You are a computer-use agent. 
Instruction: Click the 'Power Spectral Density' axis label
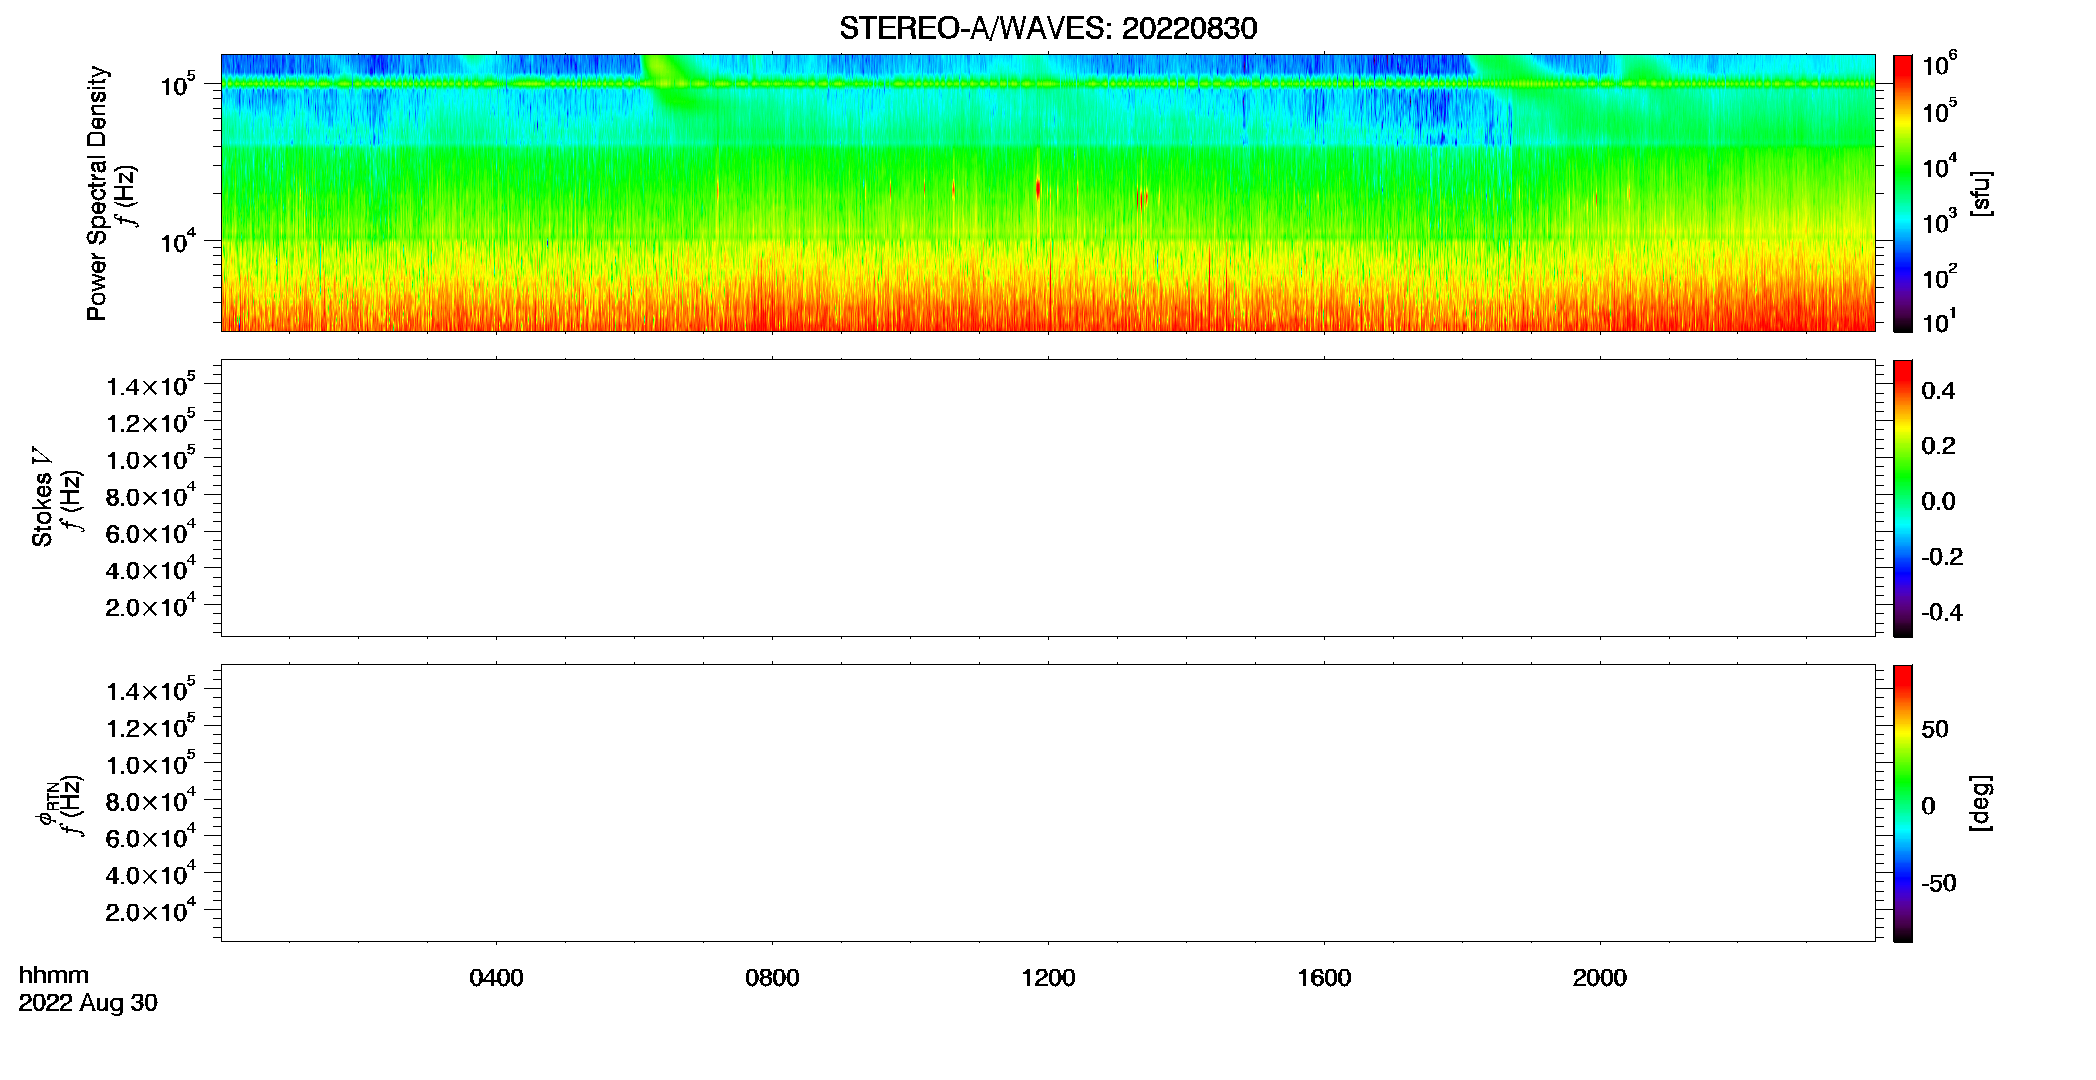click(97, 193)
